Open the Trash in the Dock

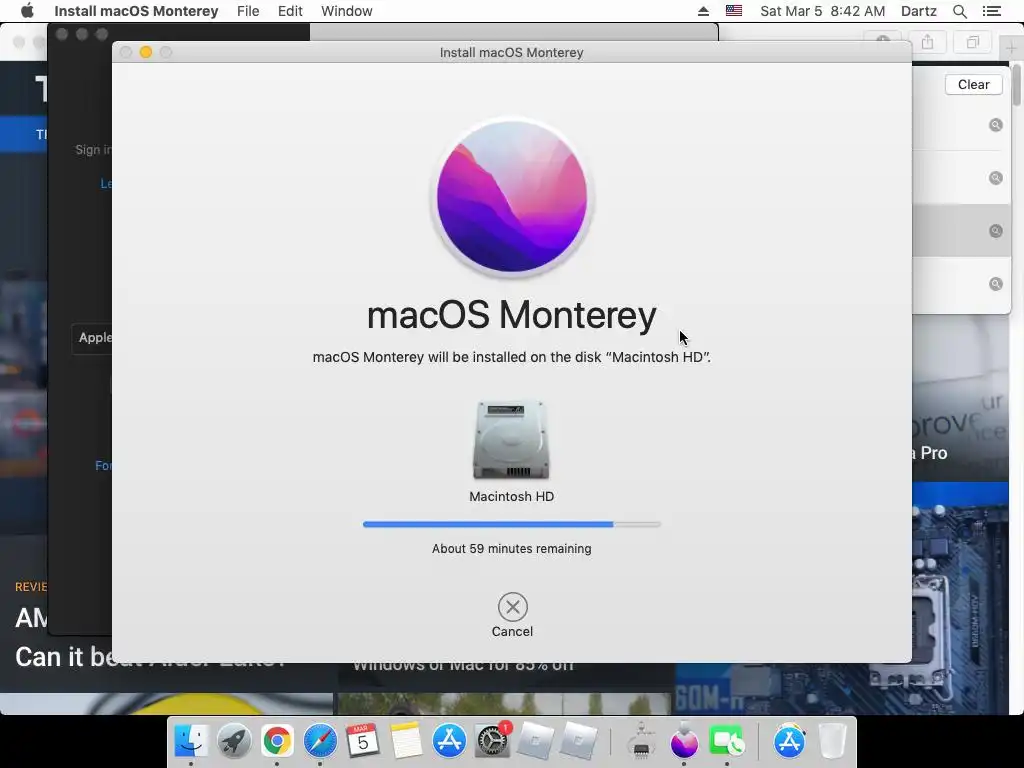pyautogui.click(x=832, y=741)
